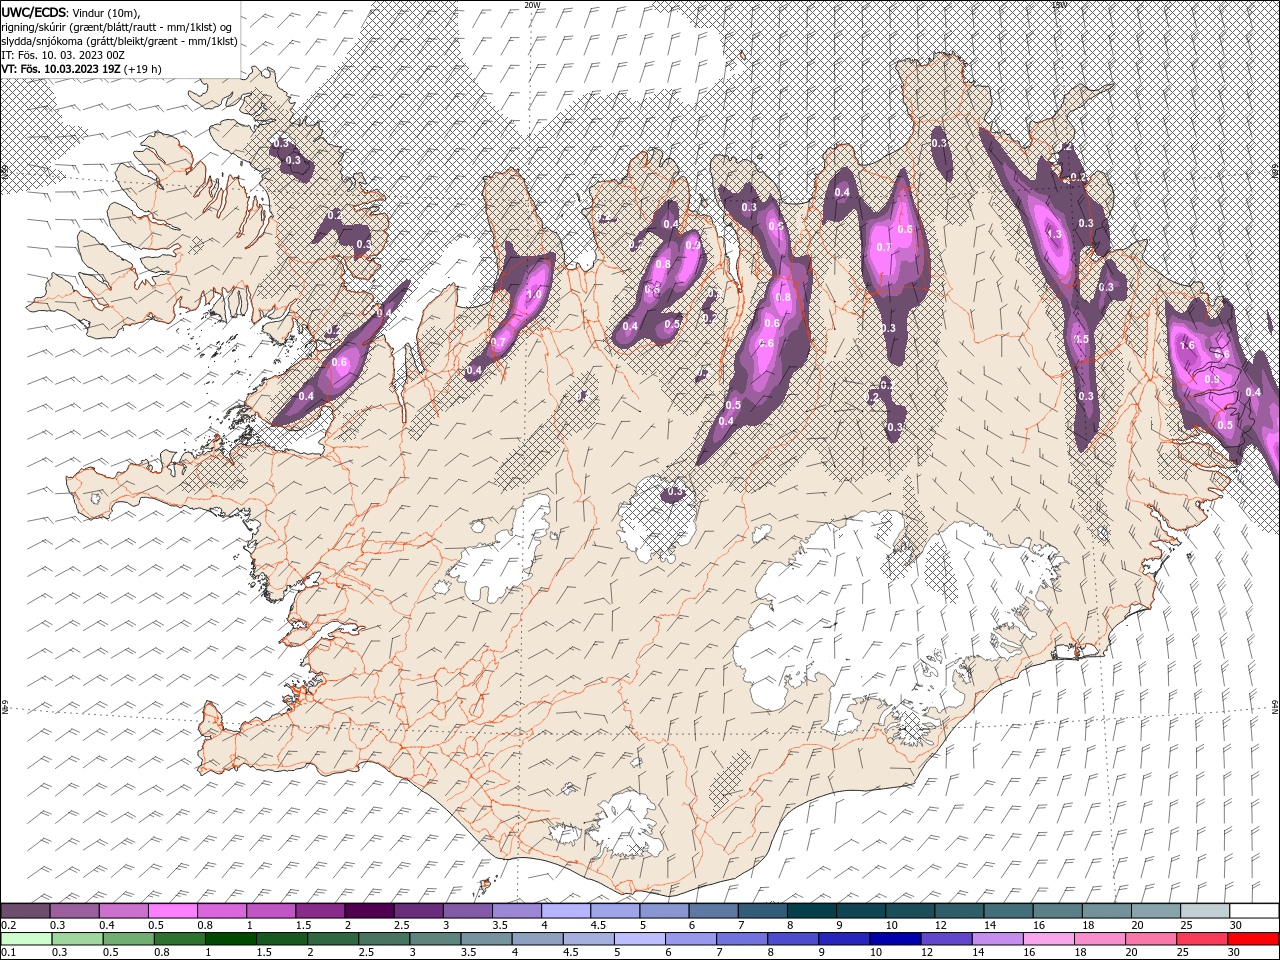1280x960 pixels.
Task: Select the rain scale swatch labeled 4
Action: (x=537, y=939)
